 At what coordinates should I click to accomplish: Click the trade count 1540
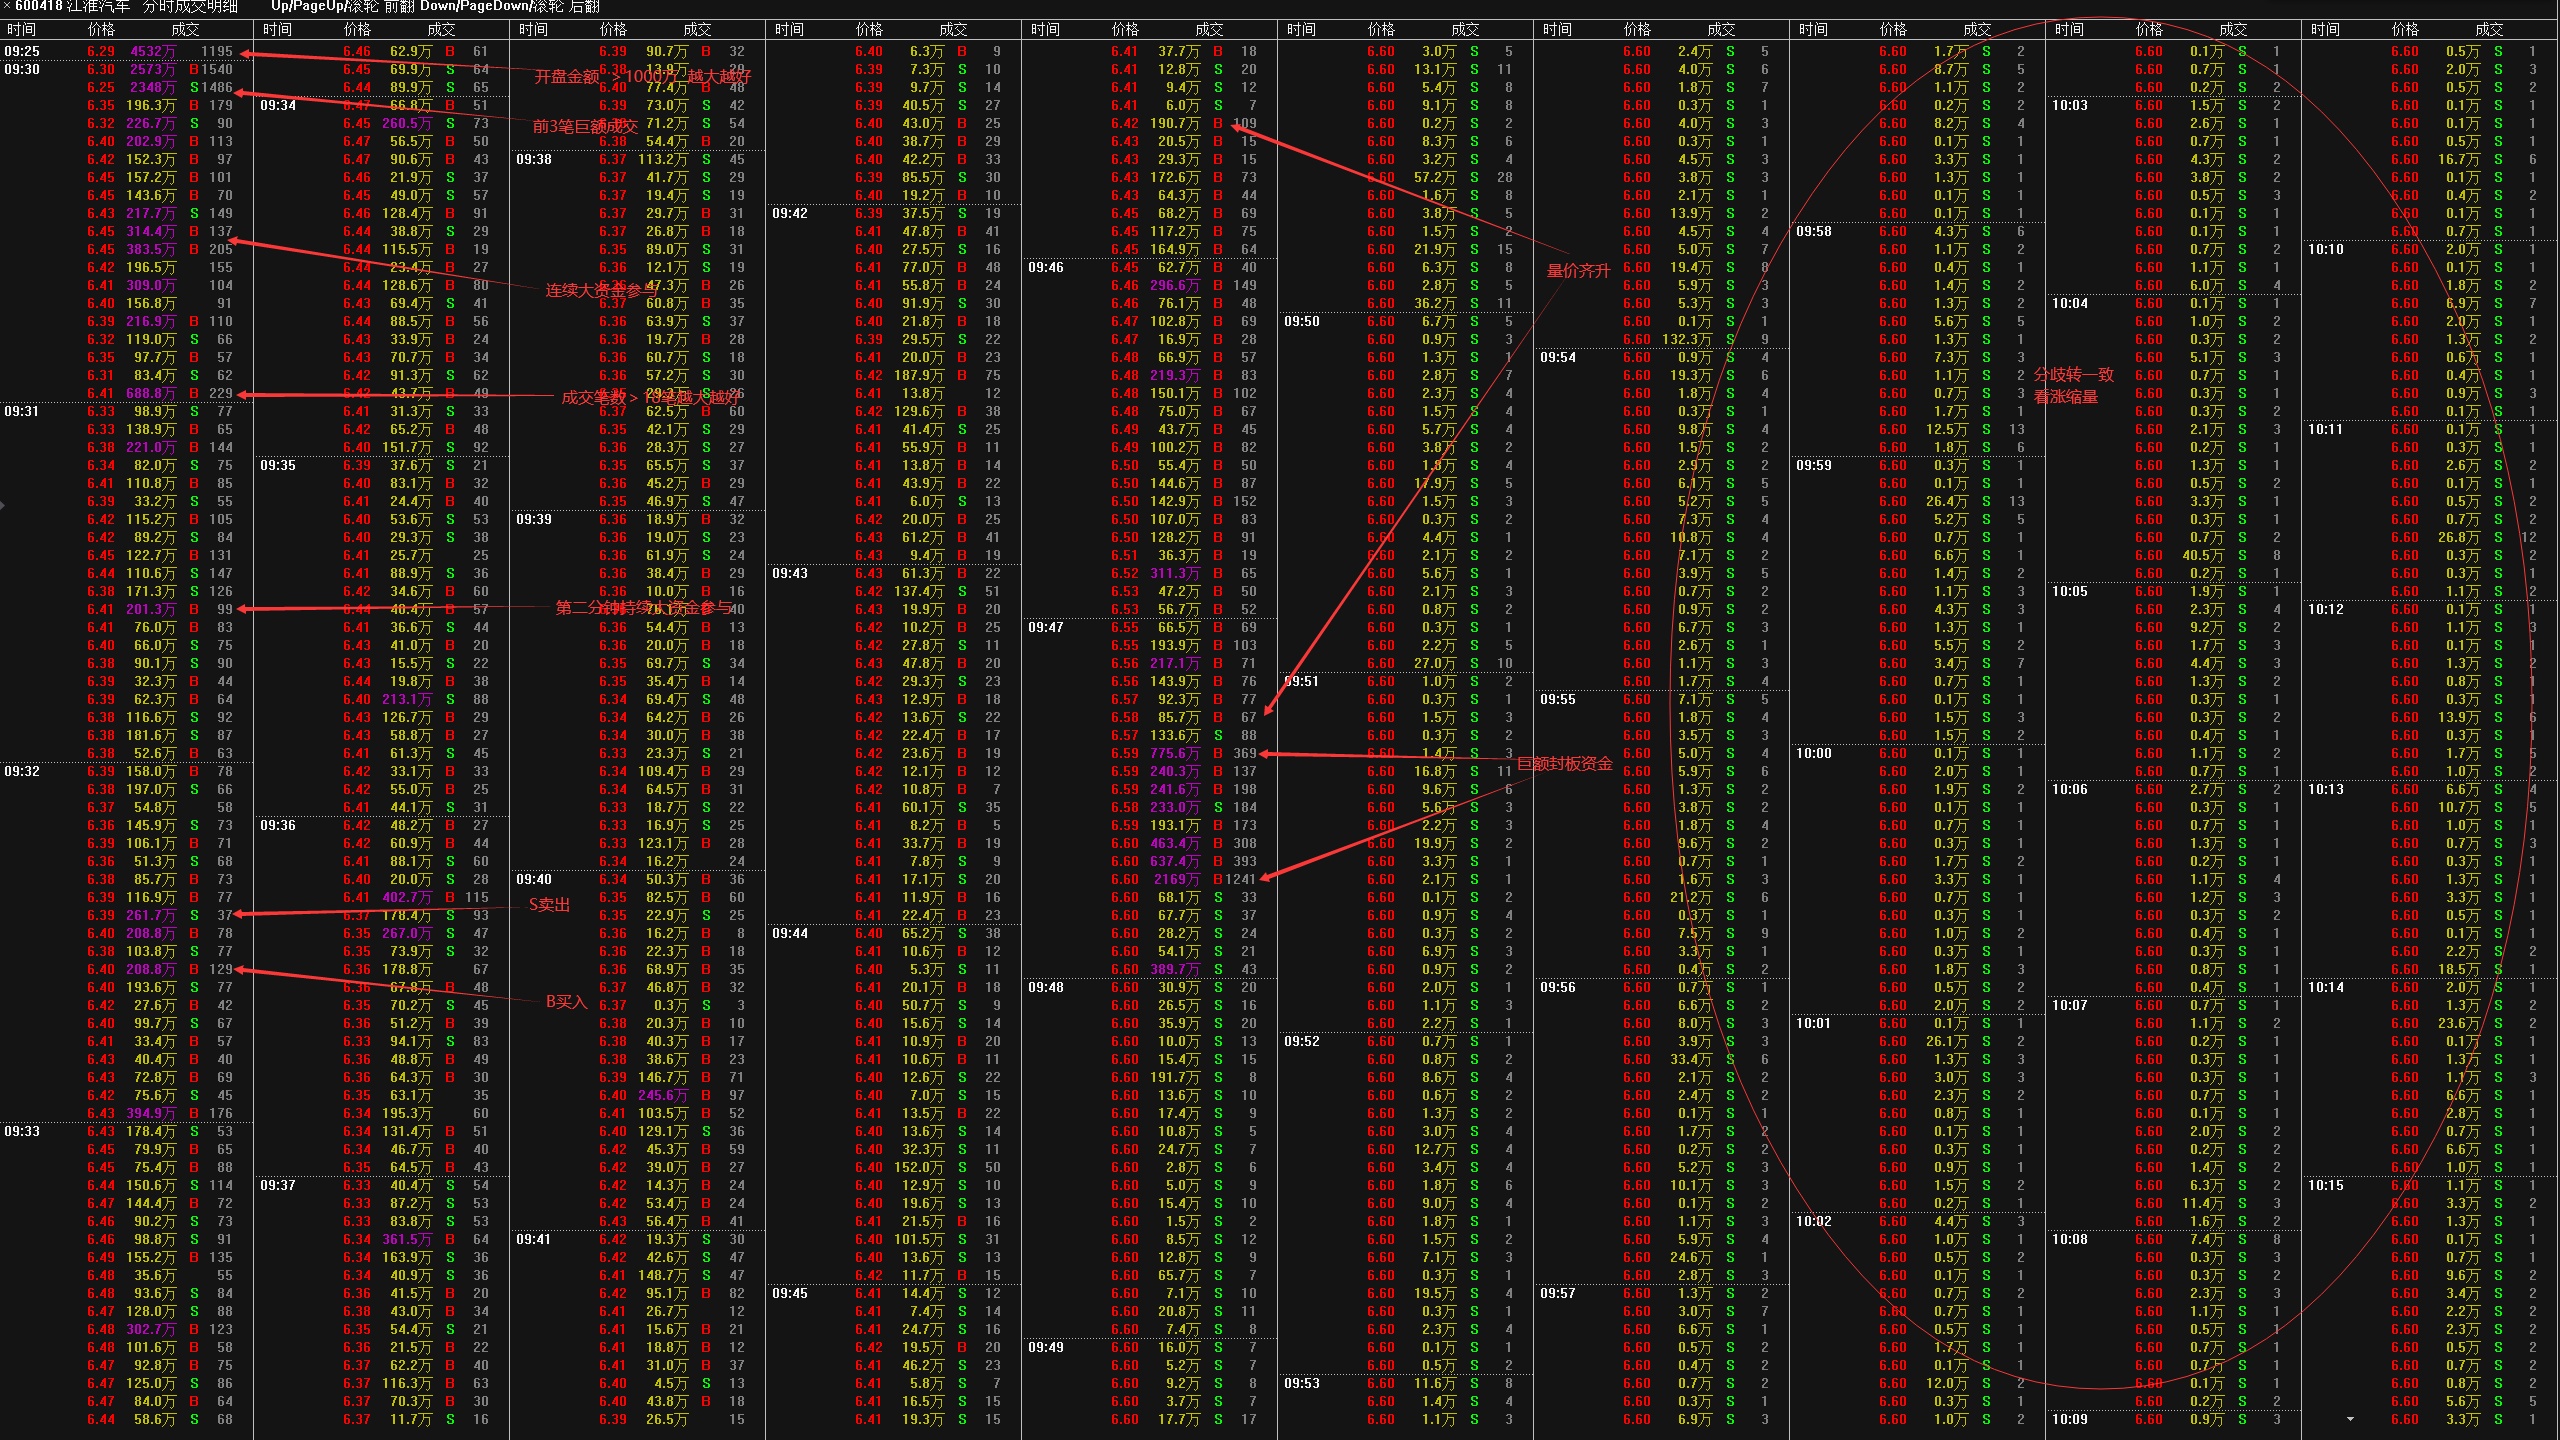pyautogui.click(x=216, y=69)
